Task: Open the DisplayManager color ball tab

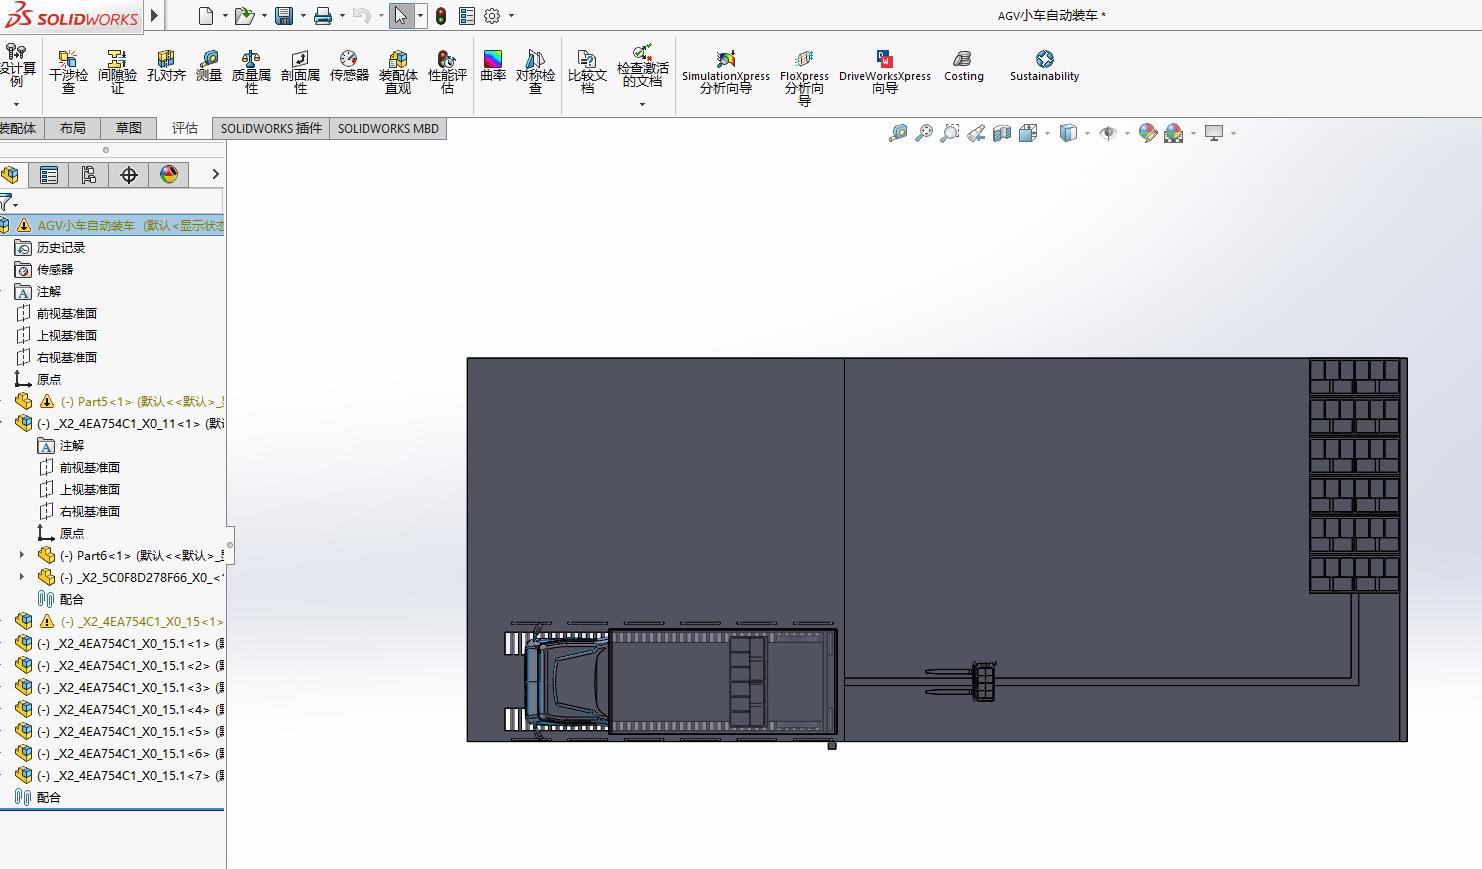Action: (169, 175)
